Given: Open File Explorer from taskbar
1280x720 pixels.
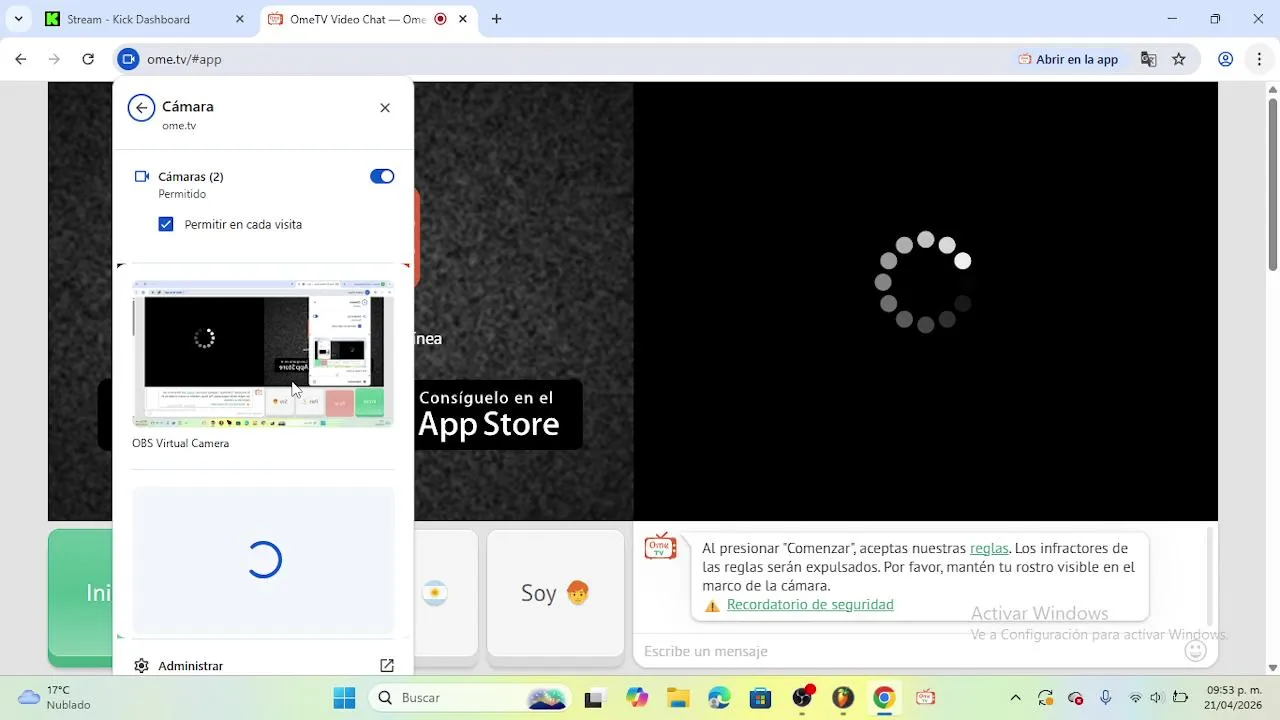Looking at the screenshot, I should [x=678, y=698].
